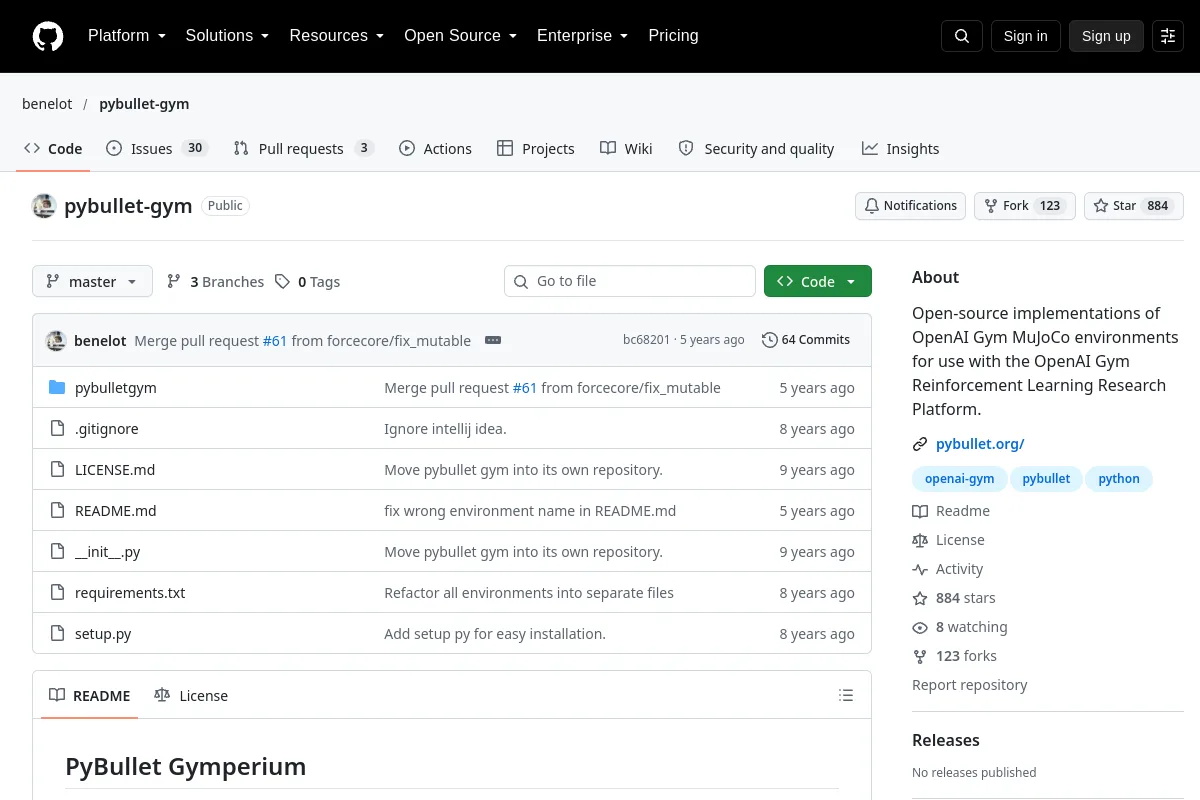This screenshot has width=1200, height=800.
Task: Expand the Enterprise menu
Action: click(582, 36)
